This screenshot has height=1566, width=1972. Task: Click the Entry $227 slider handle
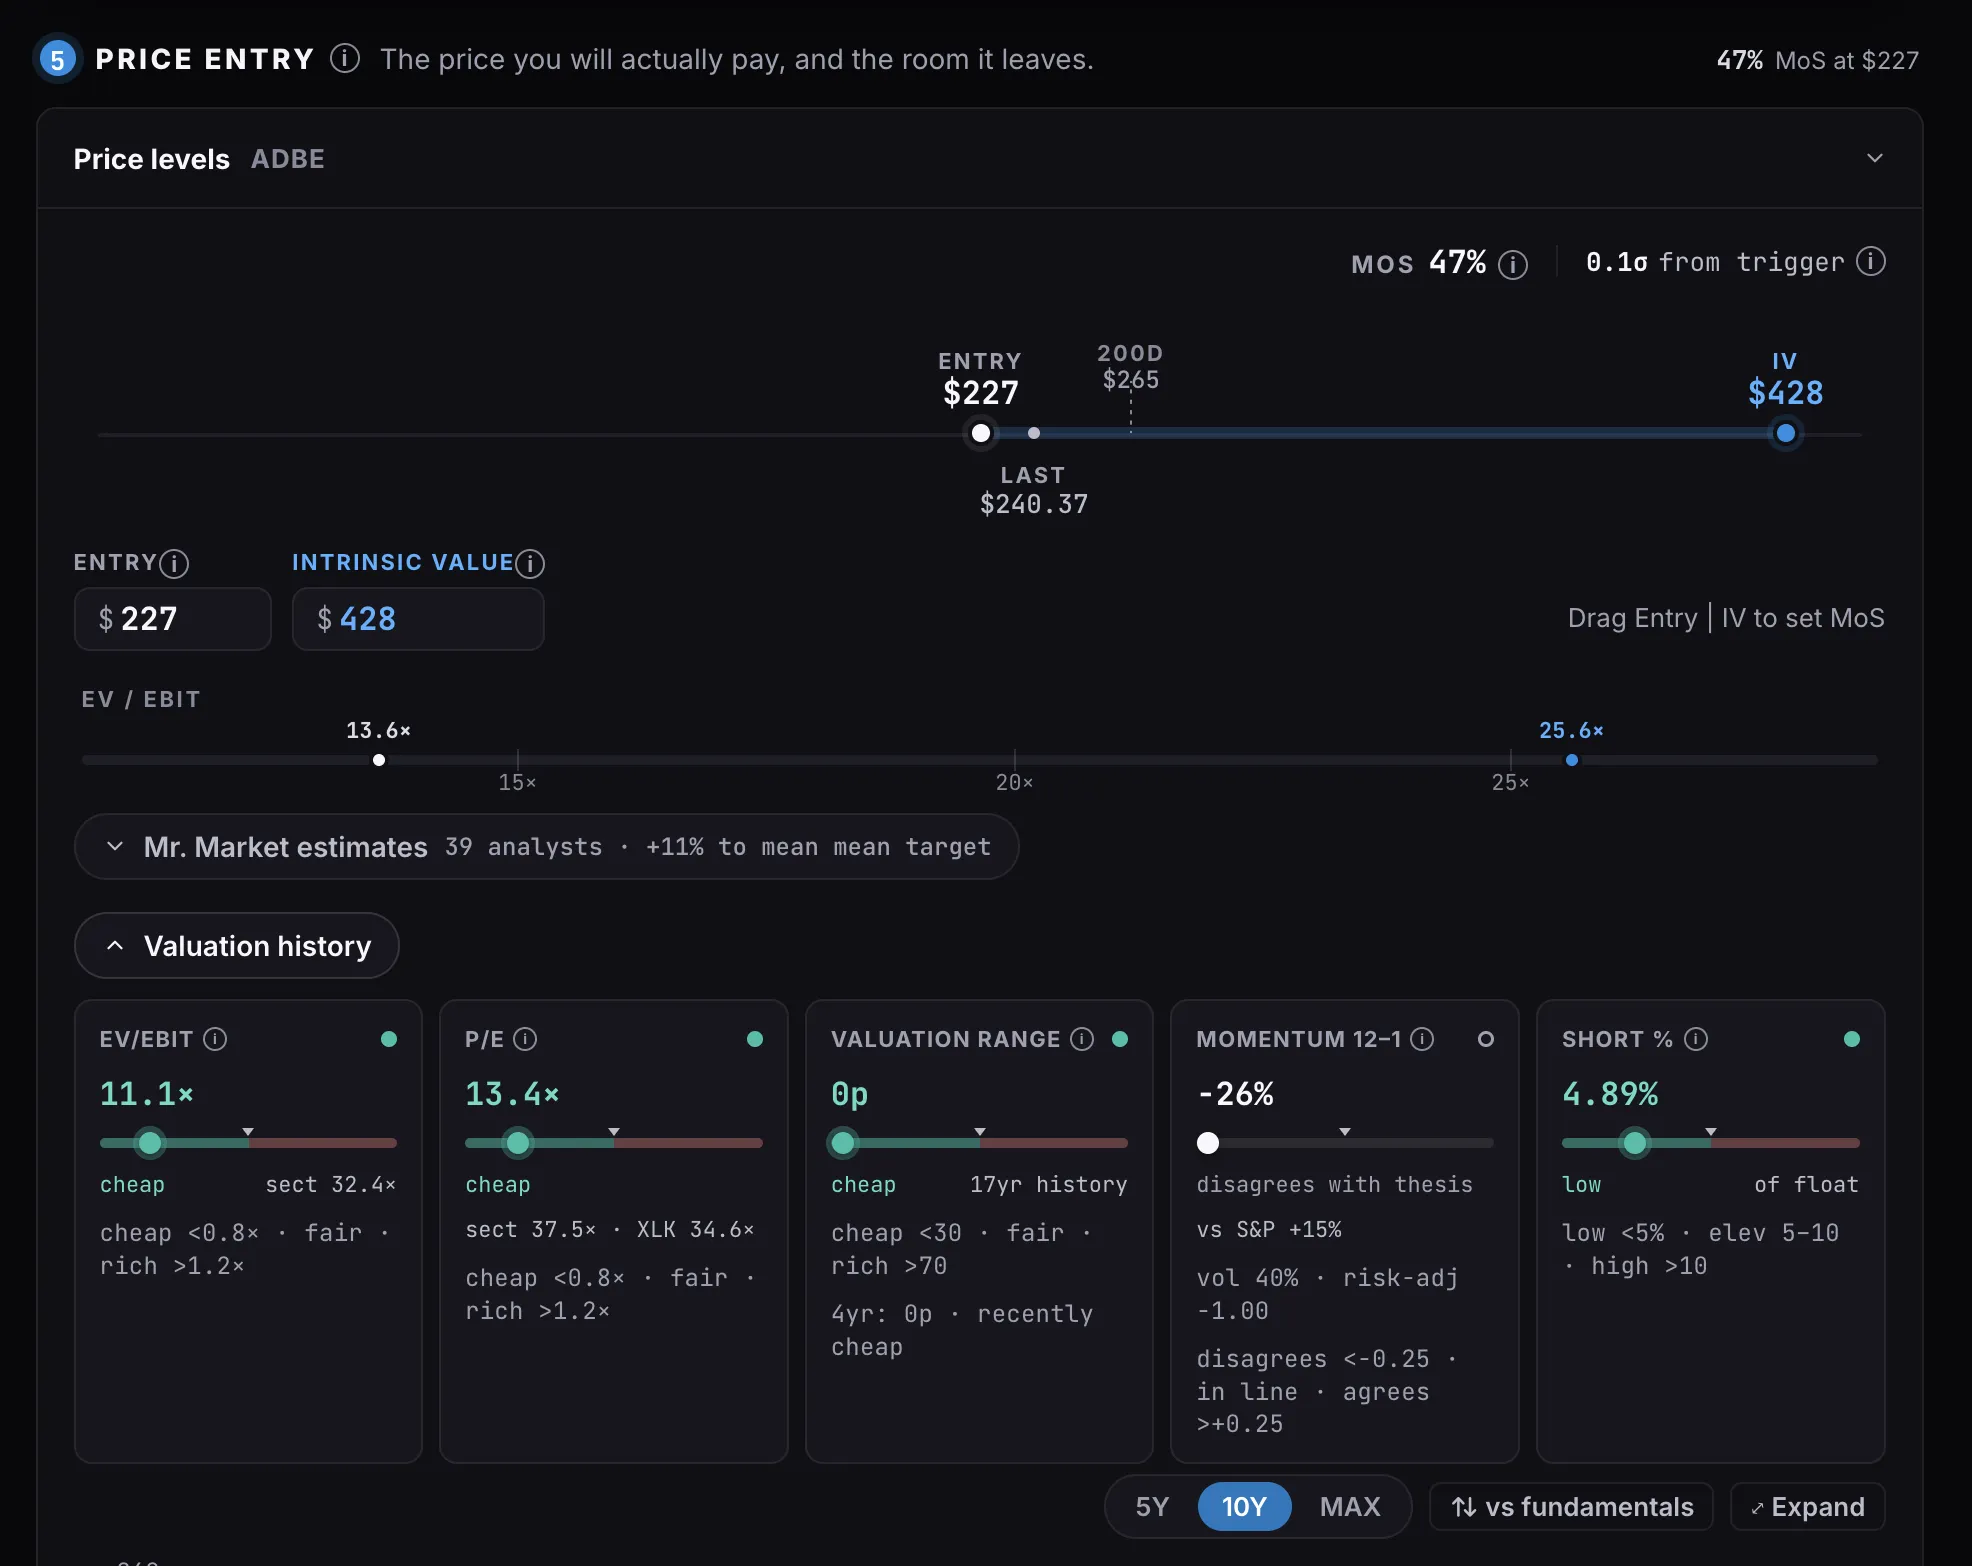coord(981,433)
